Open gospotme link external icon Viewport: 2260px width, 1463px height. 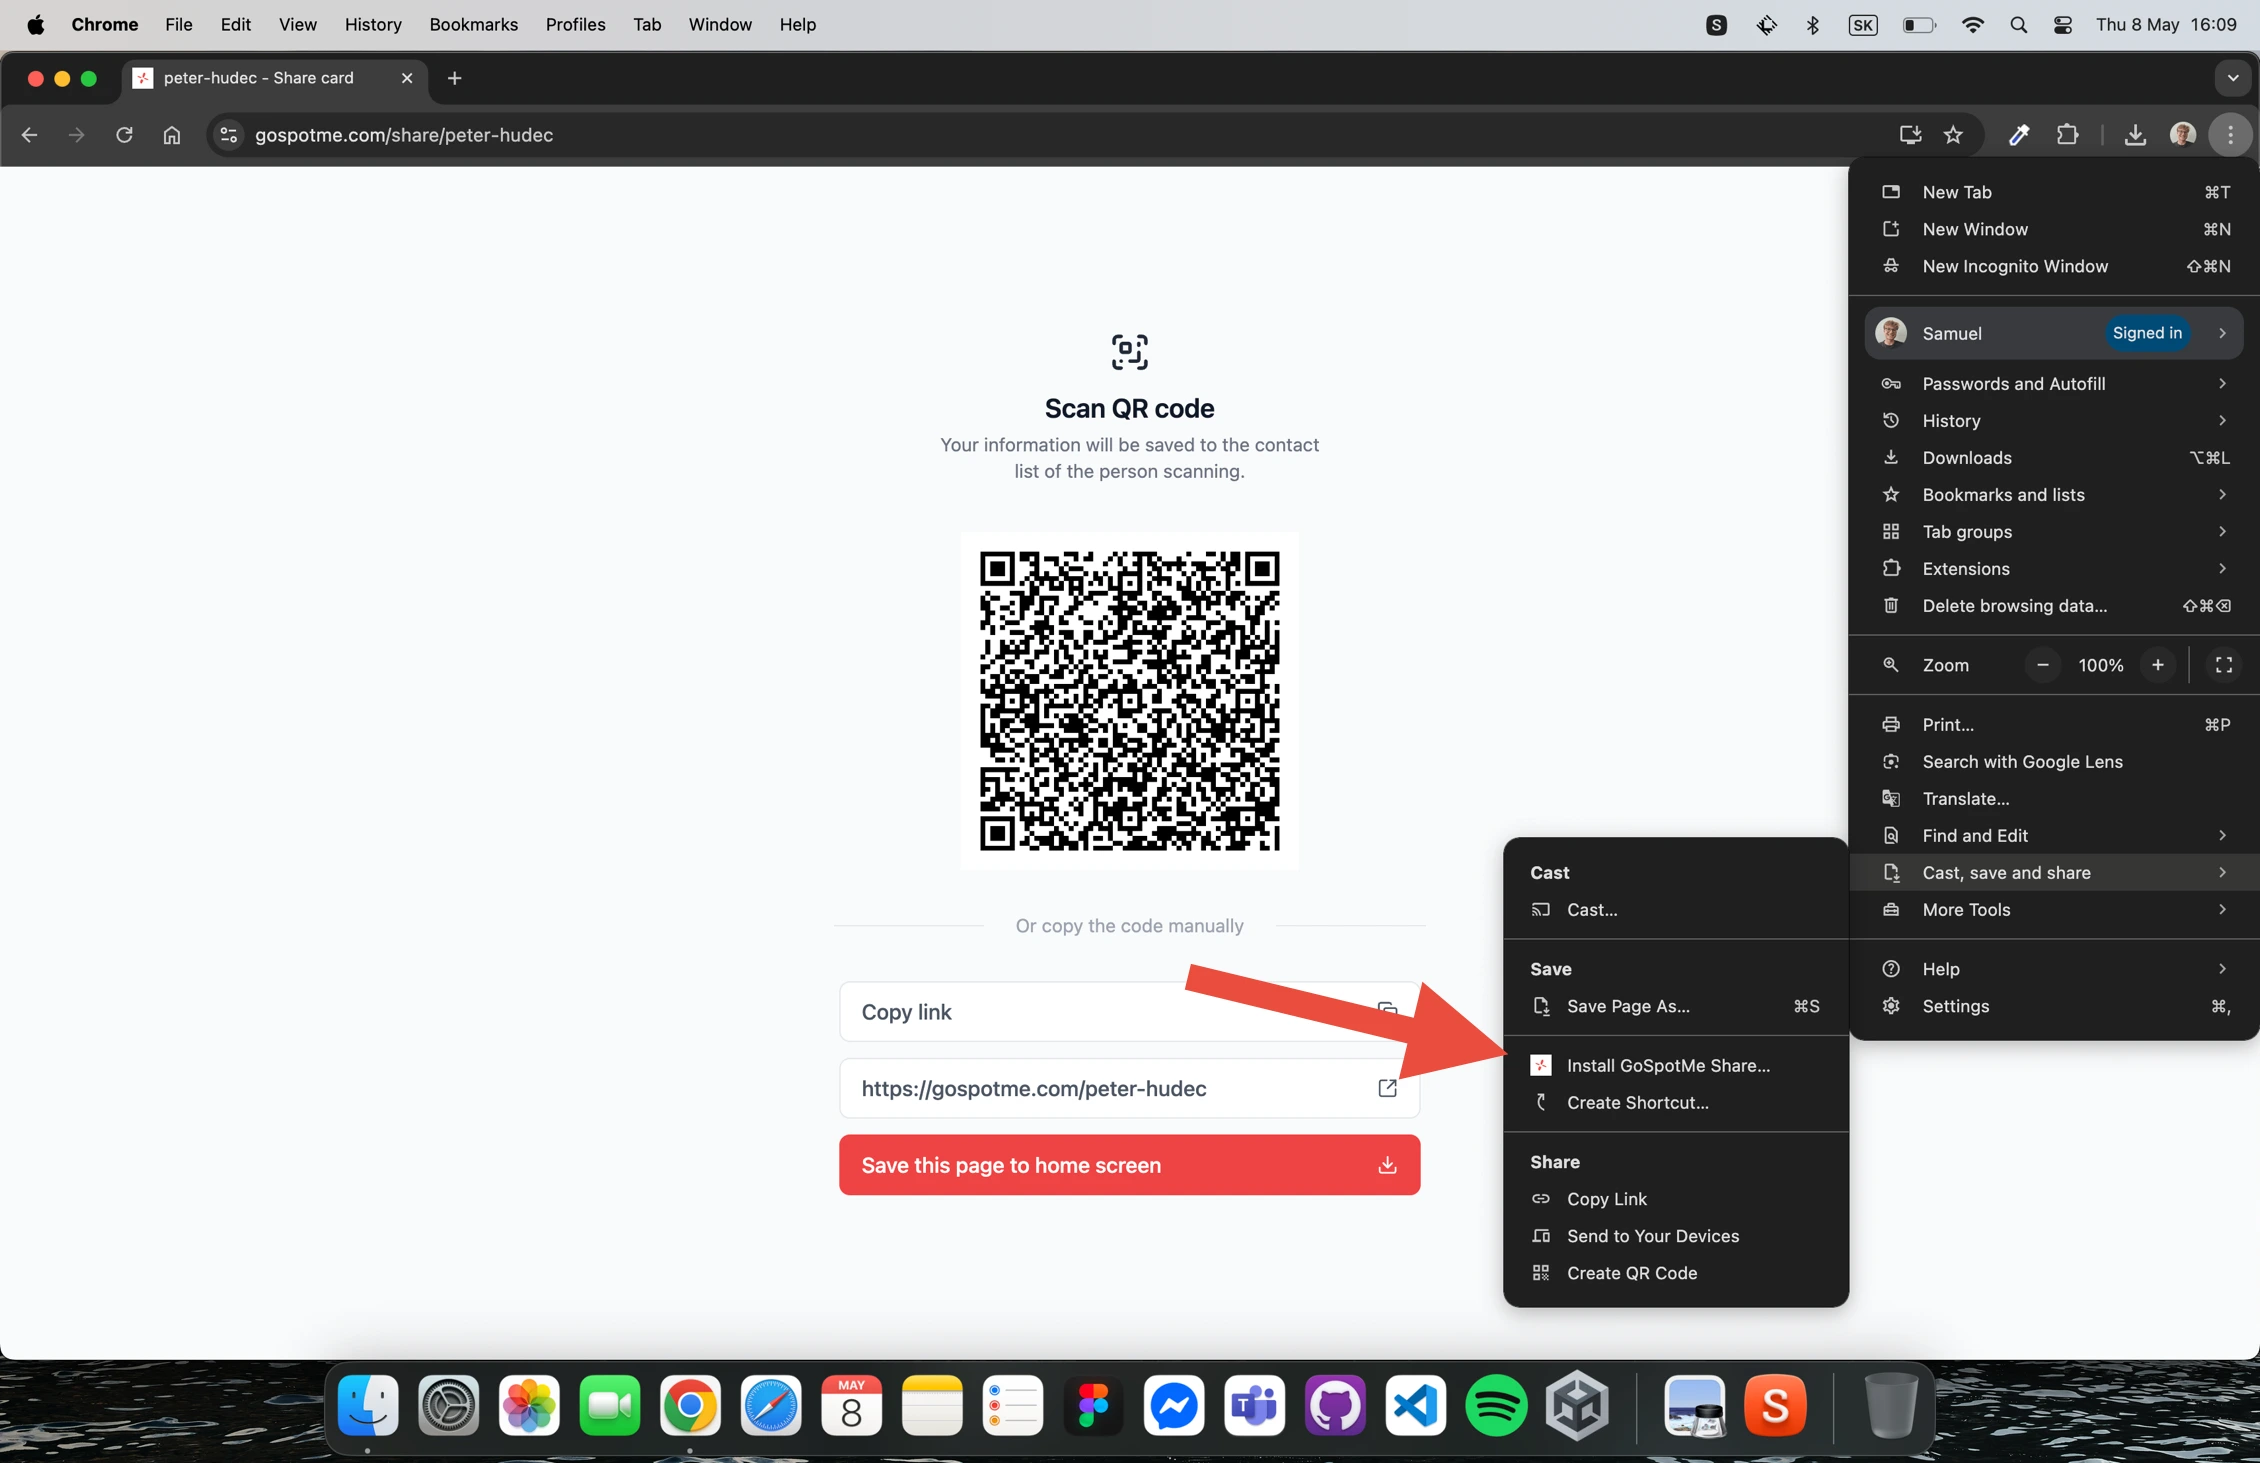coord(1387,1088)
